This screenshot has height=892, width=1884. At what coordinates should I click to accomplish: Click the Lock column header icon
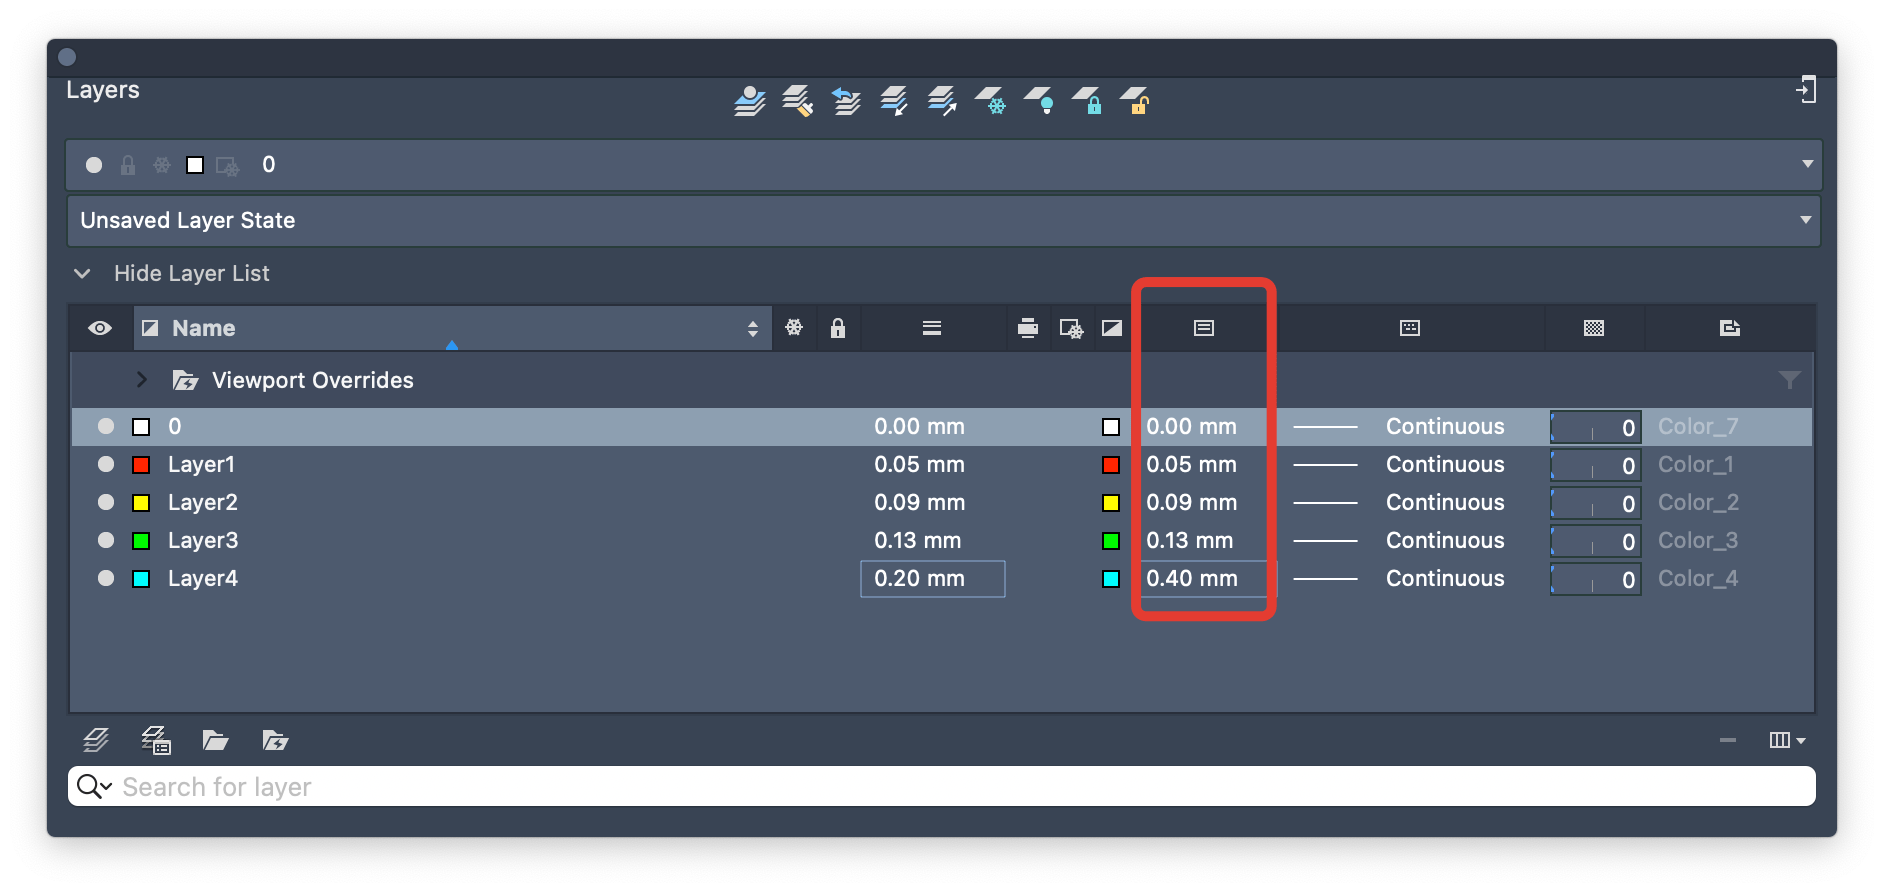(838, 327)
